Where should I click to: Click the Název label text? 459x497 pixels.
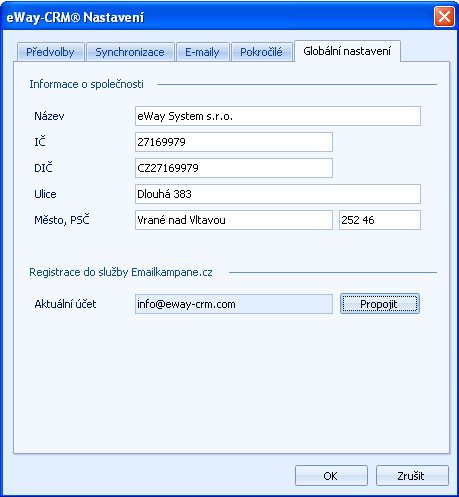(49, 116)
